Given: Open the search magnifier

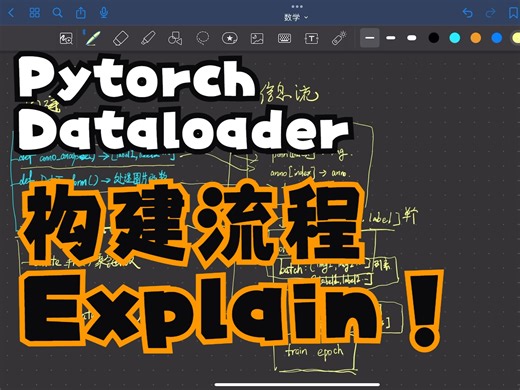Looking at the screenshot, I should point(58,13).
